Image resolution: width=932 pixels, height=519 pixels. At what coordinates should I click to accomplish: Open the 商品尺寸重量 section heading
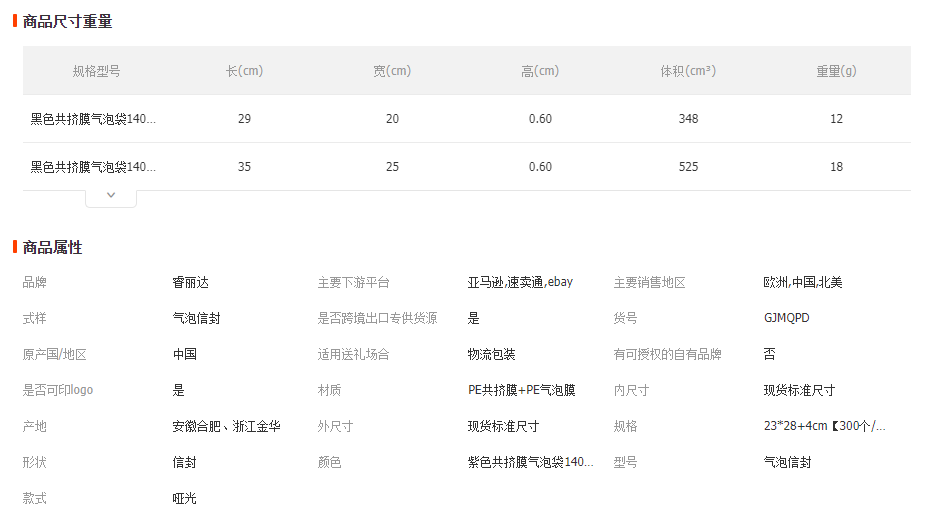[x=67, y=21]
